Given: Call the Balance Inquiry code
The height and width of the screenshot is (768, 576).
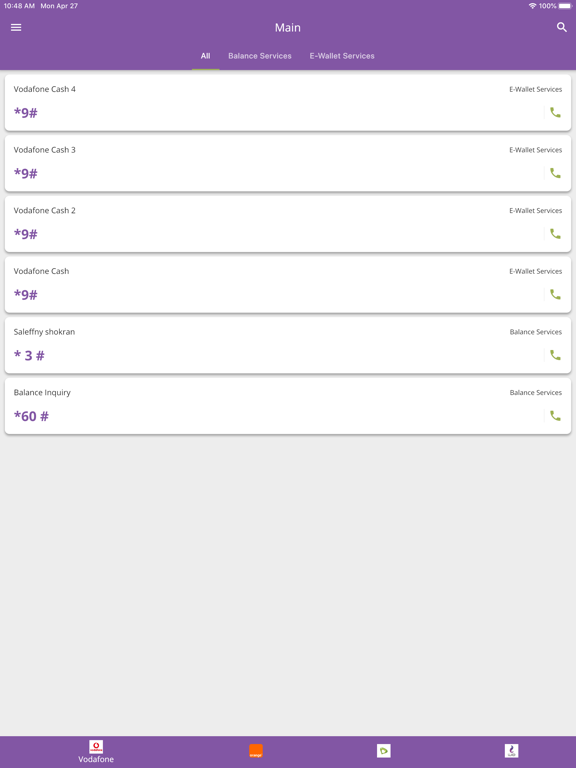Looking at the screenshot, I should [x=555, y=416].
